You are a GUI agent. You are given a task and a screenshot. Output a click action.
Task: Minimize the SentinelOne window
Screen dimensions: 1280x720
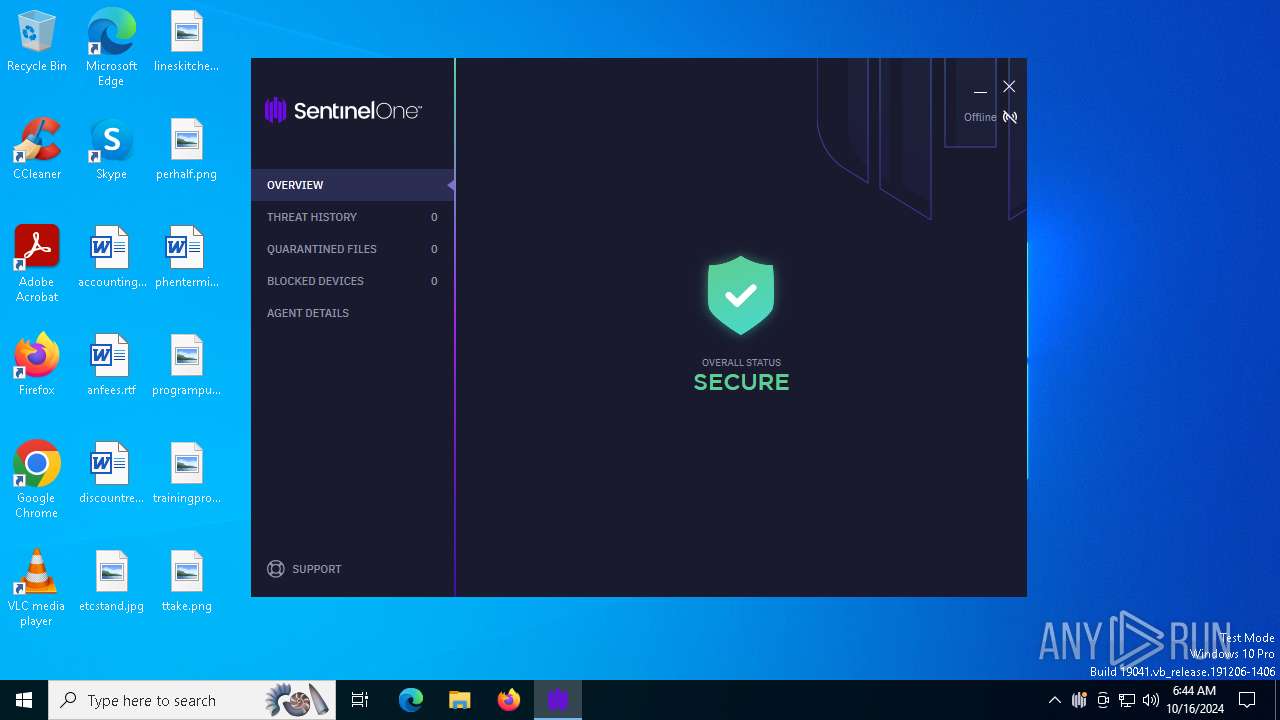click(x=980, y=88)
